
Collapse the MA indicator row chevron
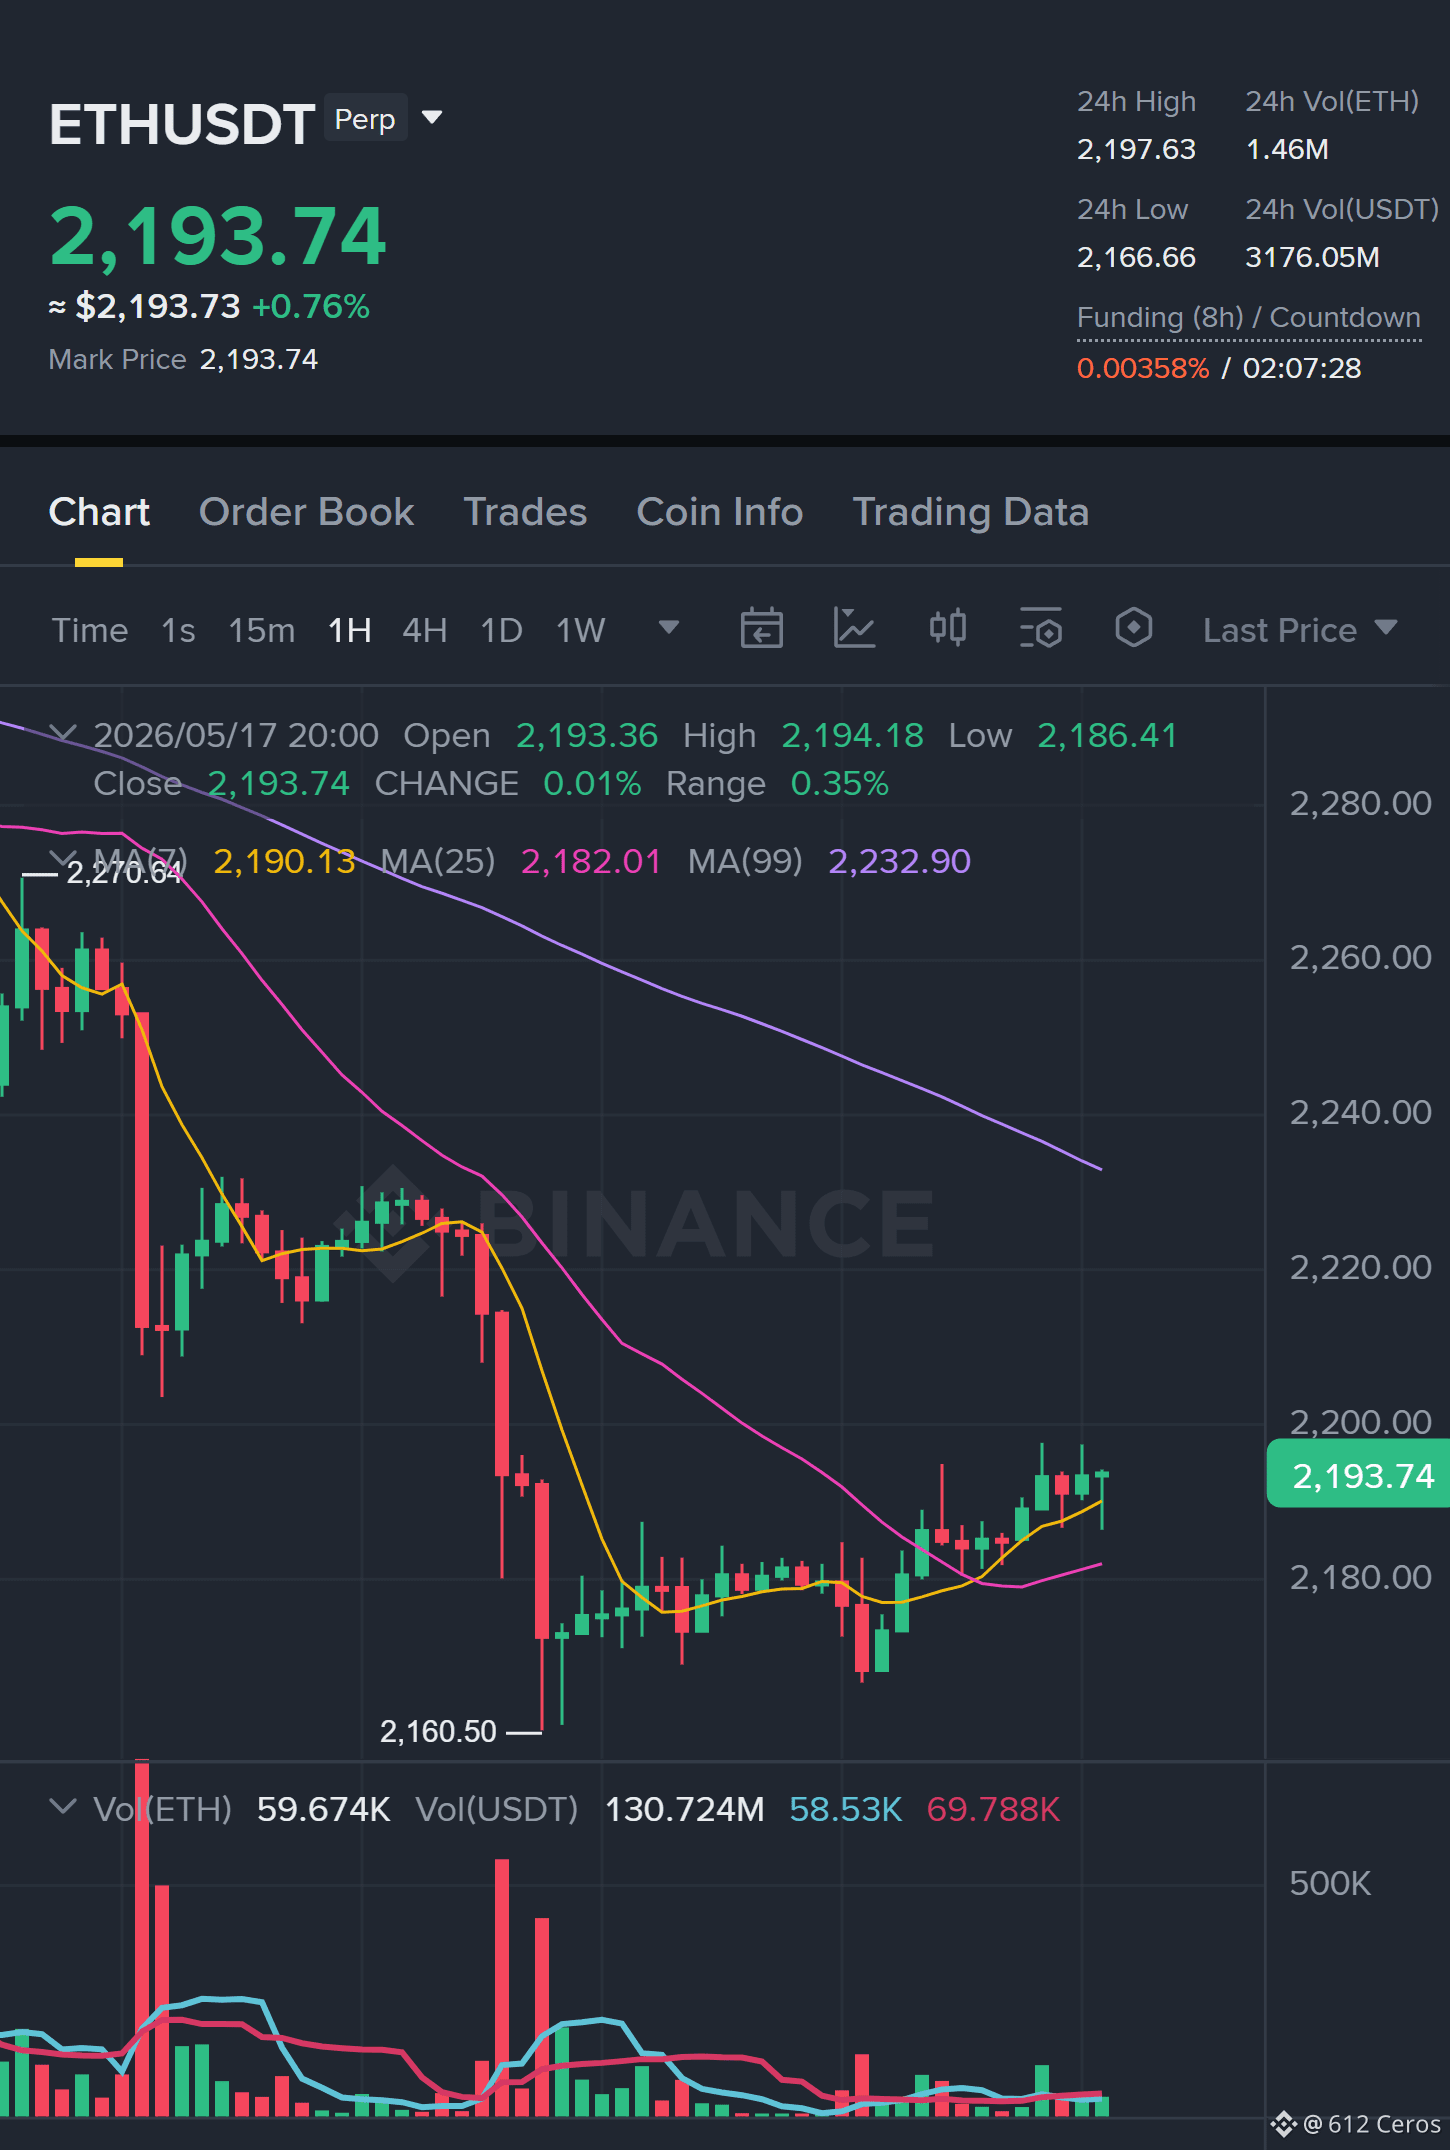pyautogui.click(x=63, y=859)
